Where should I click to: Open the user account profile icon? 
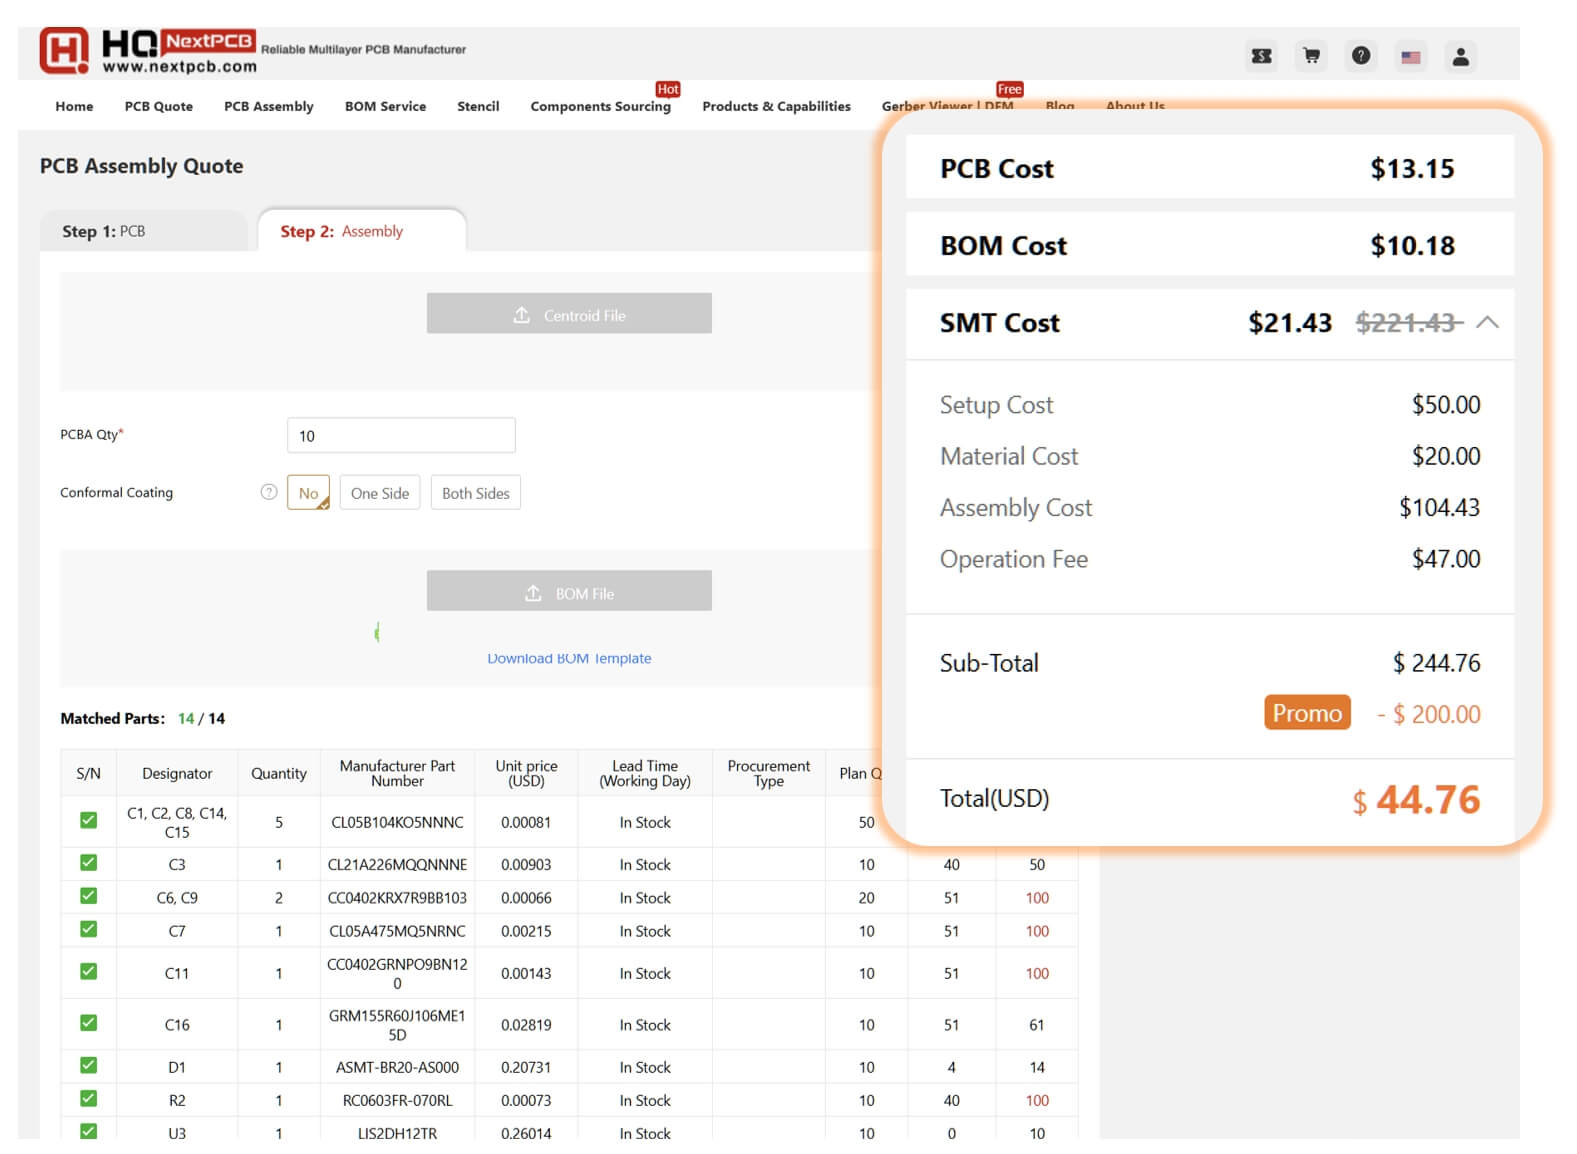1460,57
